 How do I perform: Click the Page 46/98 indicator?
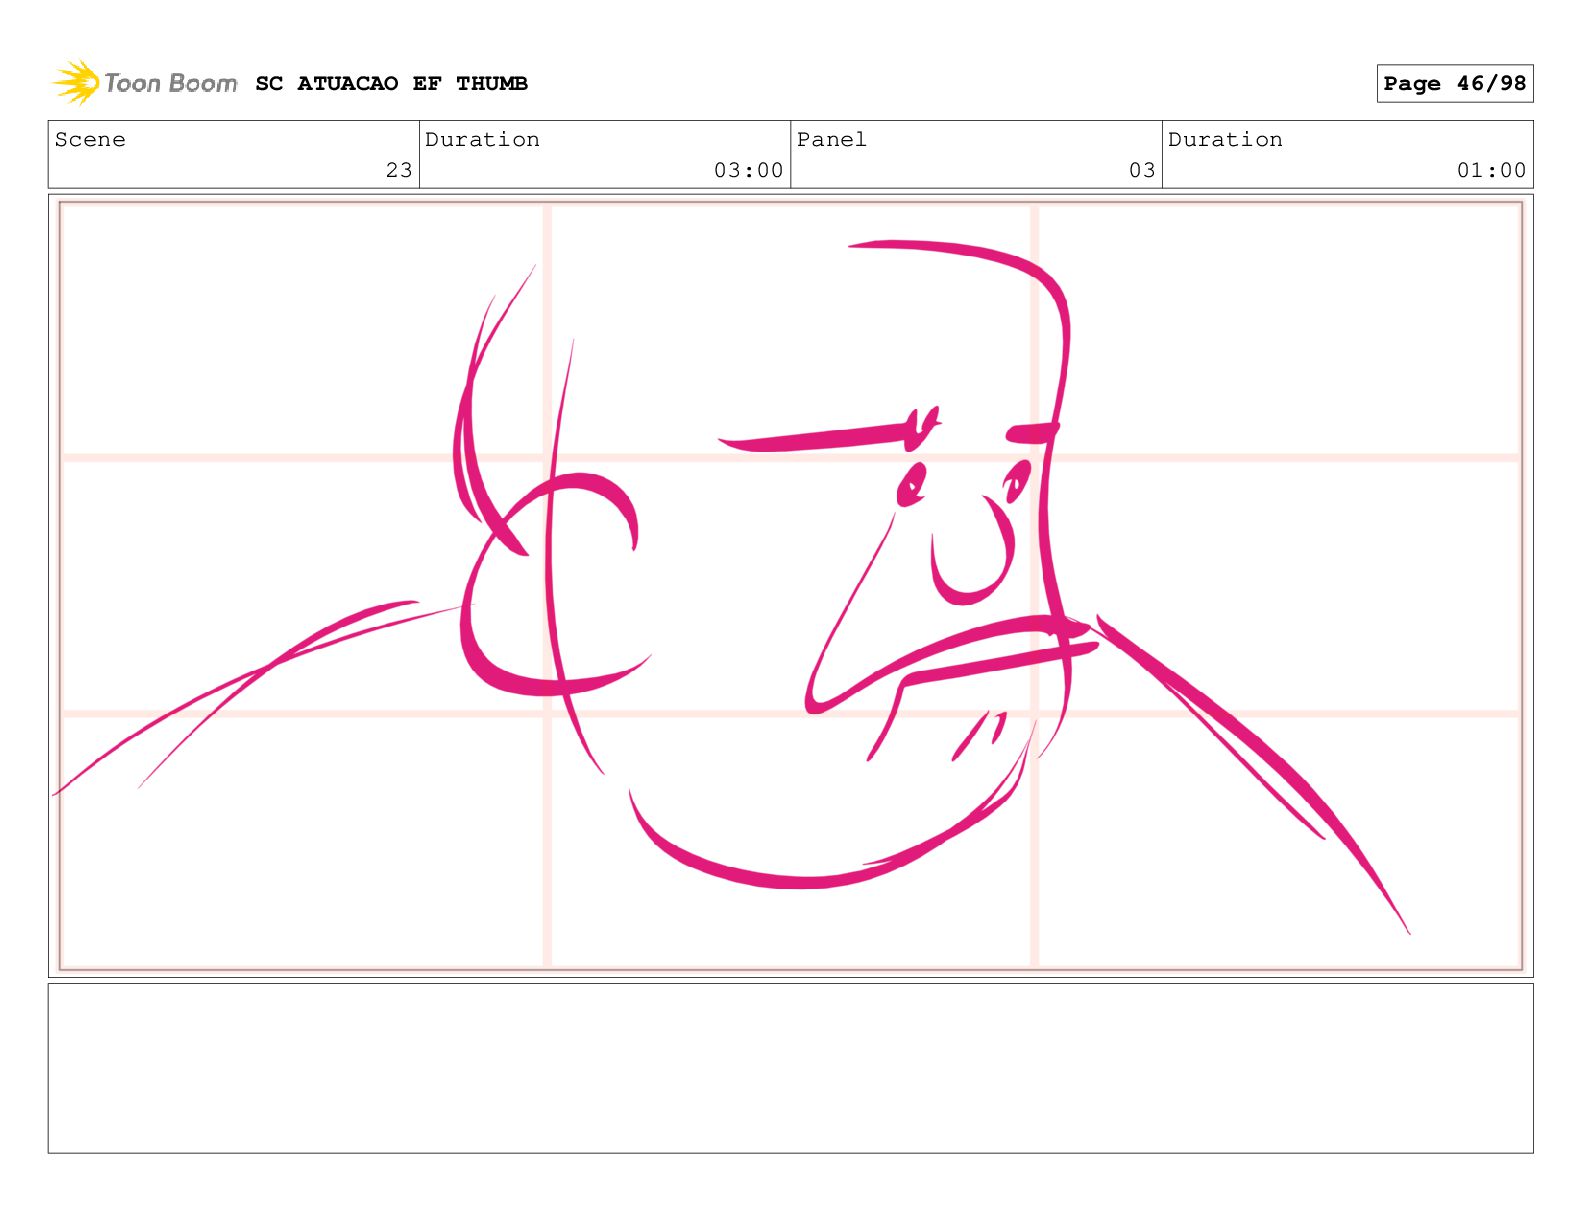(1454, 84)
